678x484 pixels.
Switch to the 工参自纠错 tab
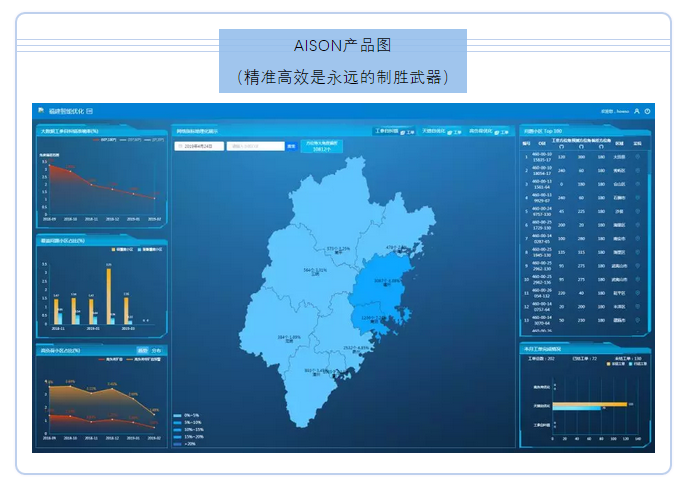[x=387, y=131]
